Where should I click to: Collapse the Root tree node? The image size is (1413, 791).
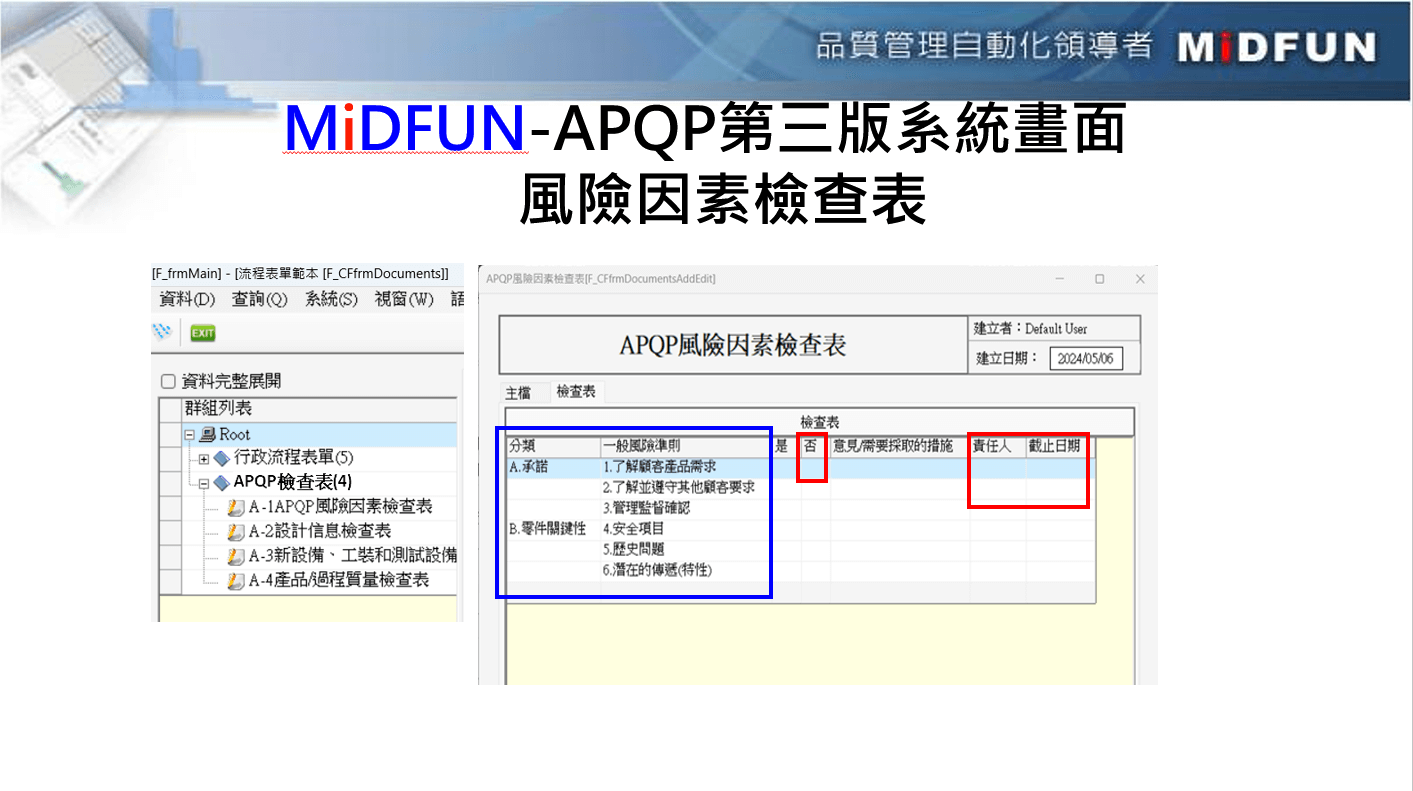tap(190, 435)
